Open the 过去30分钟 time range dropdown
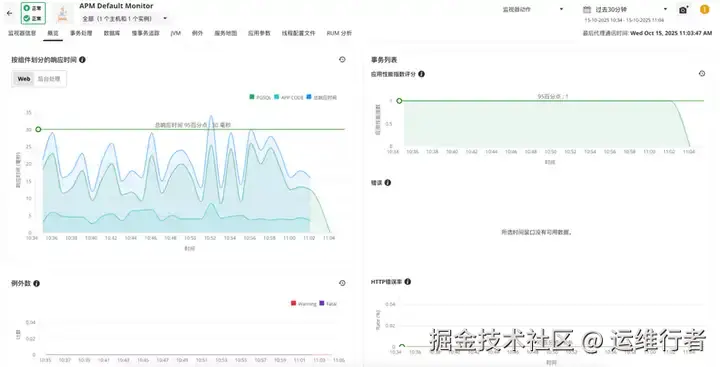Image resolution: width=720 pixels, height=367 pixels. 631,9
